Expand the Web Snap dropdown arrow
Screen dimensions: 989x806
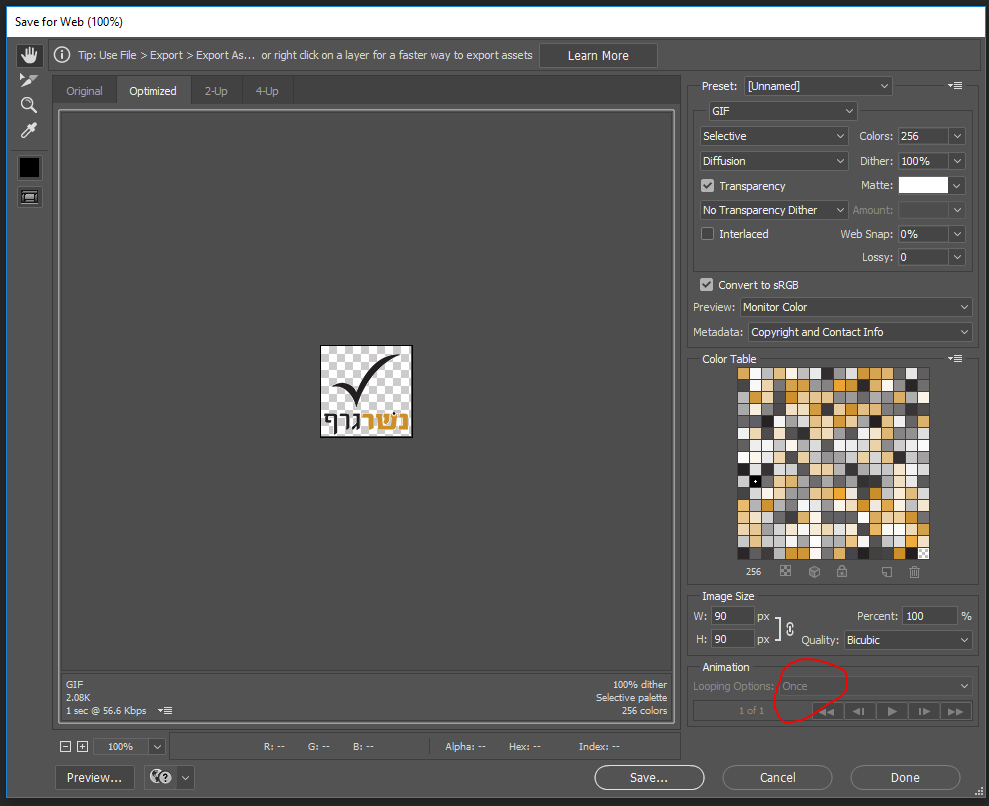[x=957, y=234]
